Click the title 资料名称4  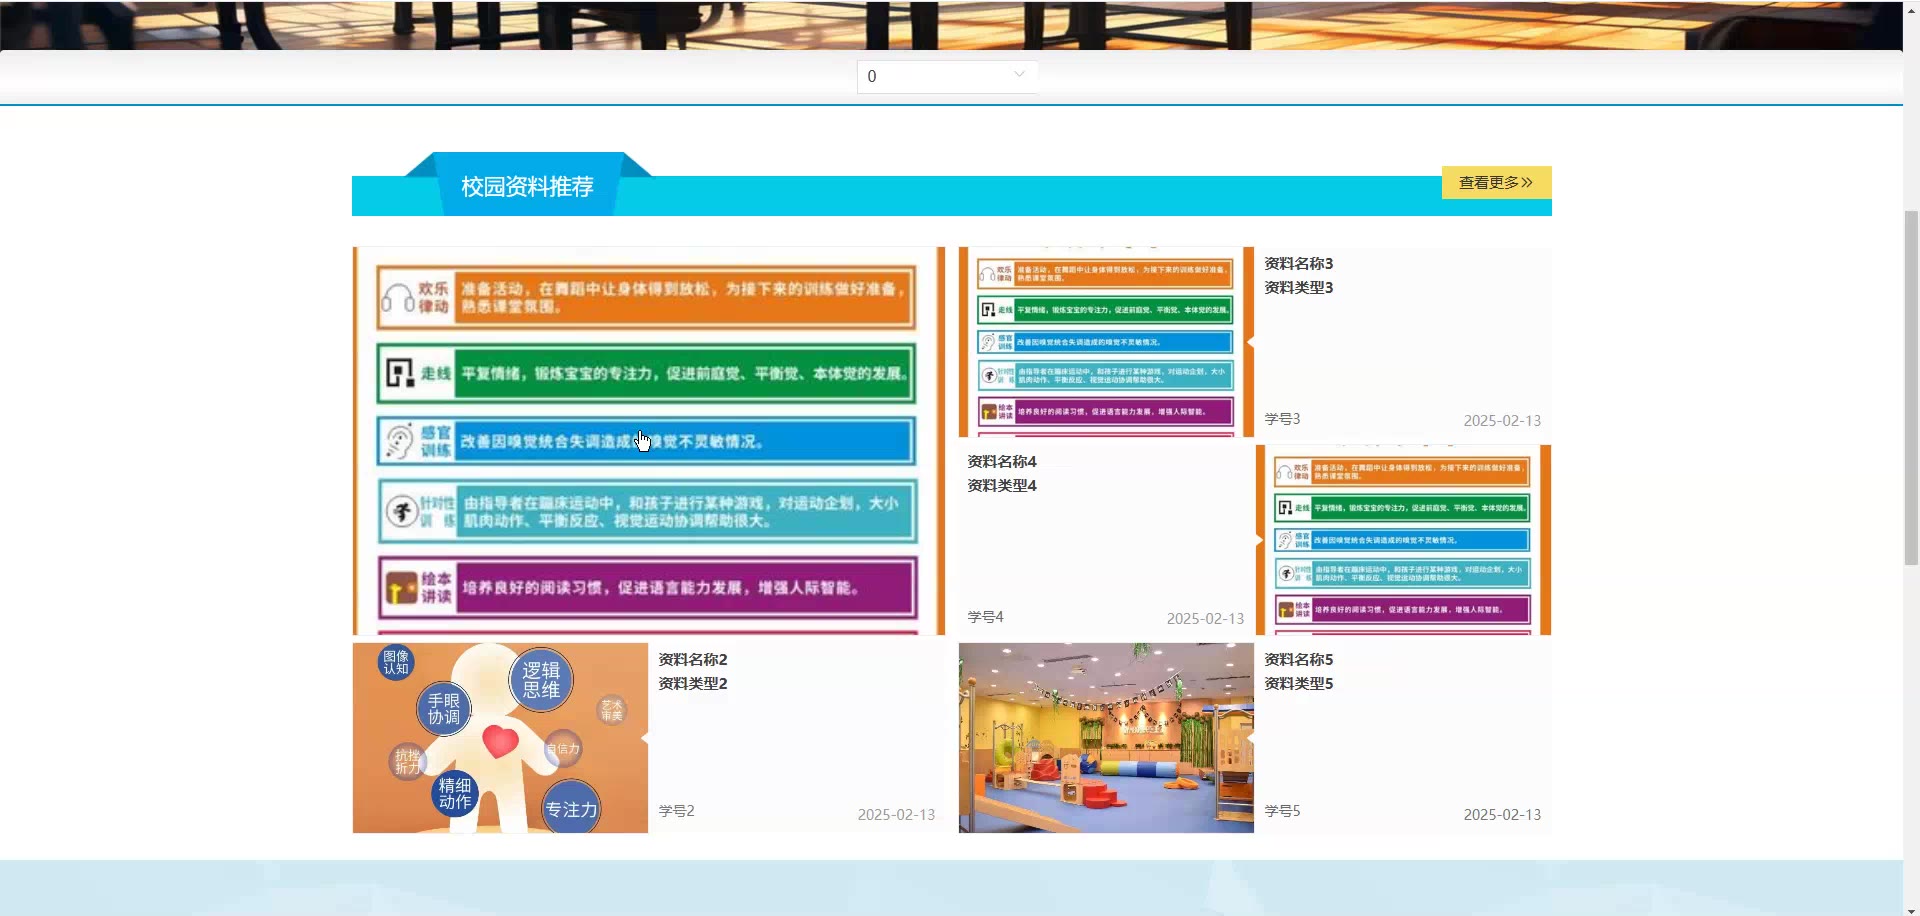(x=1001, y=461)
